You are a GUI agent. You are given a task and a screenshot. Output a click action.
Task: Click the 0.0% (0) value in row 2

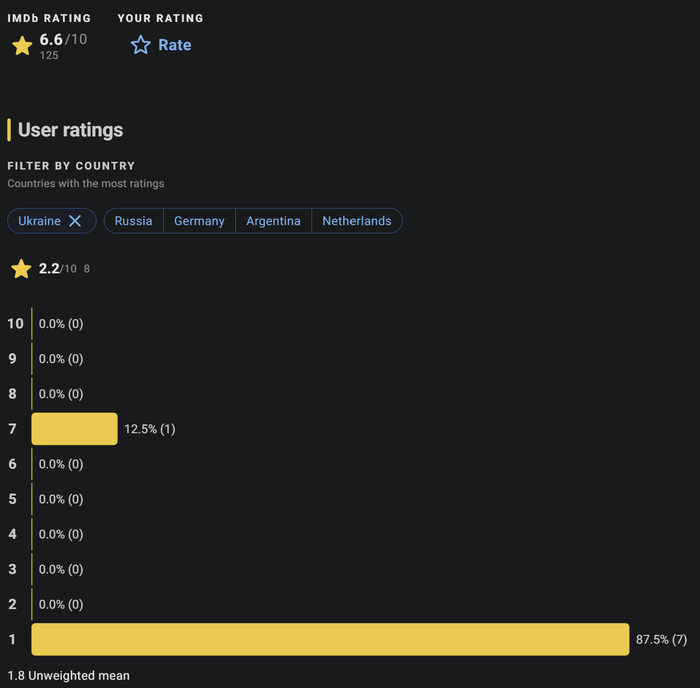[61, 604]
